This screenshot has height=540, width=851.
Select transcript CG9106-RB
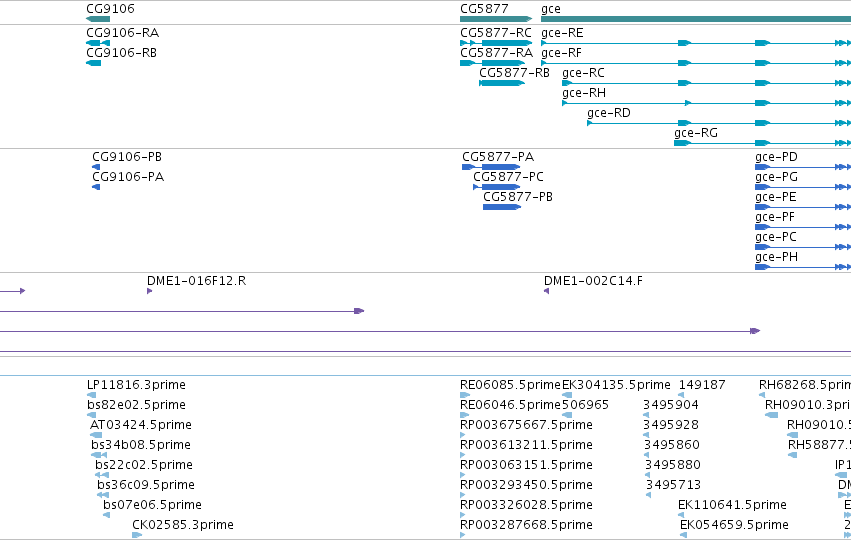click(122, 53)
